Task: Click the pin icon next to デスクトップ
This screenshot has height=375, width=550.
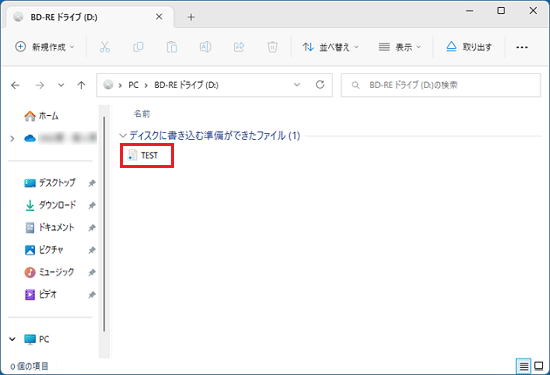Action: tap(92, 183)
